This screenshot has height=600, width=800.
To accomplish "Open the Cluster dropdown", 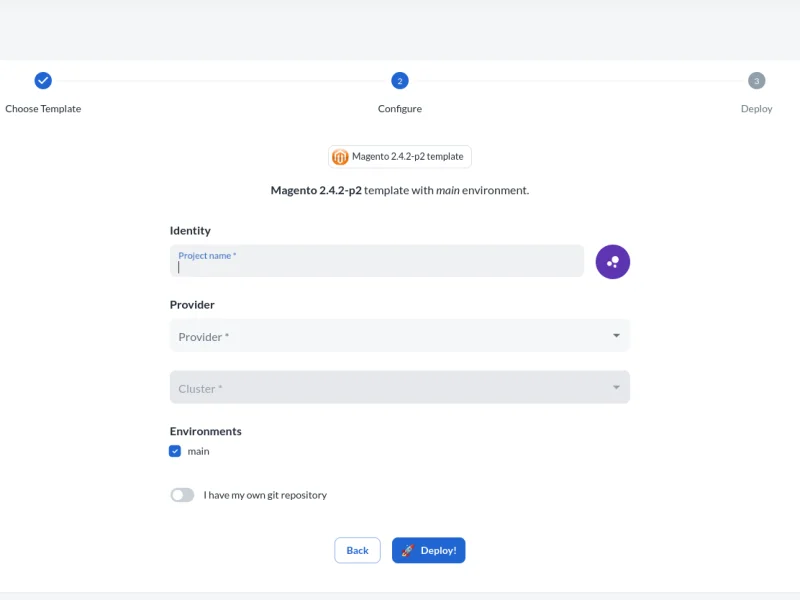I will click(399, 387).
